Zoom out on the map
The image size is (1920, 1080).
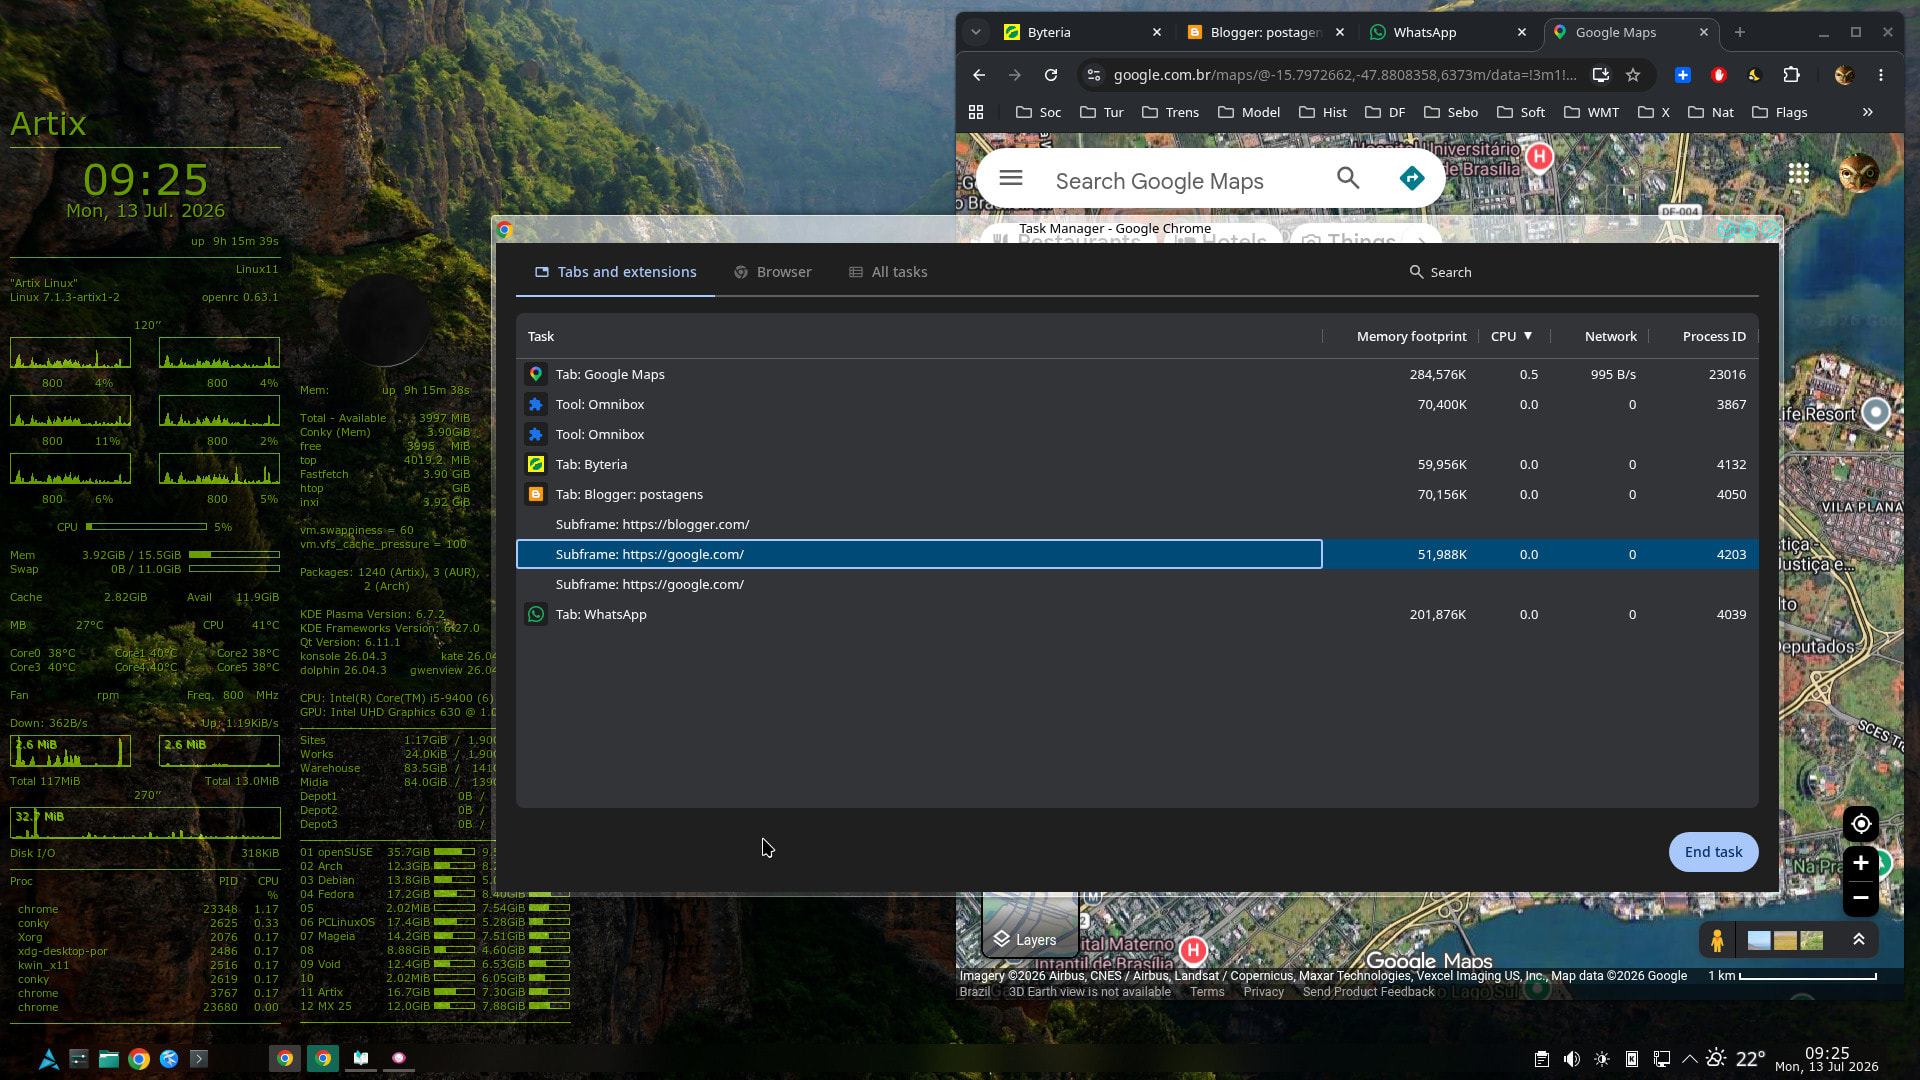[1861, 898]
